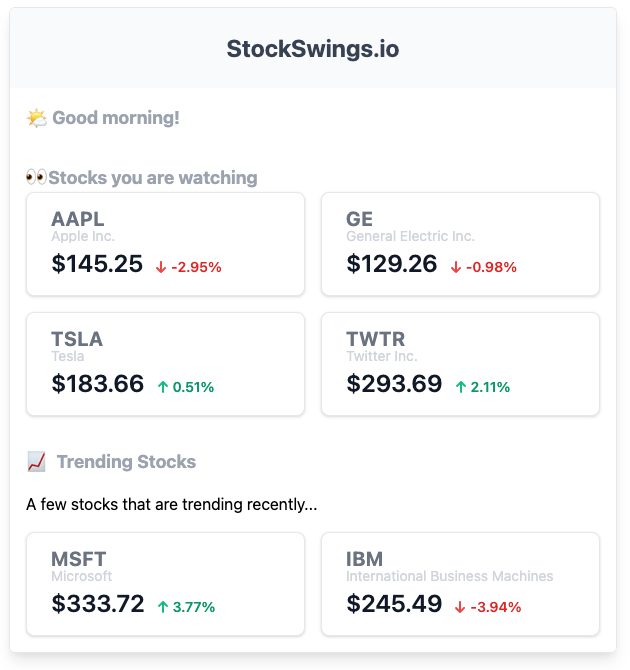Click the up arrow beside TWTR percentage
Screen dimensions: 630x670
point(461,387)
